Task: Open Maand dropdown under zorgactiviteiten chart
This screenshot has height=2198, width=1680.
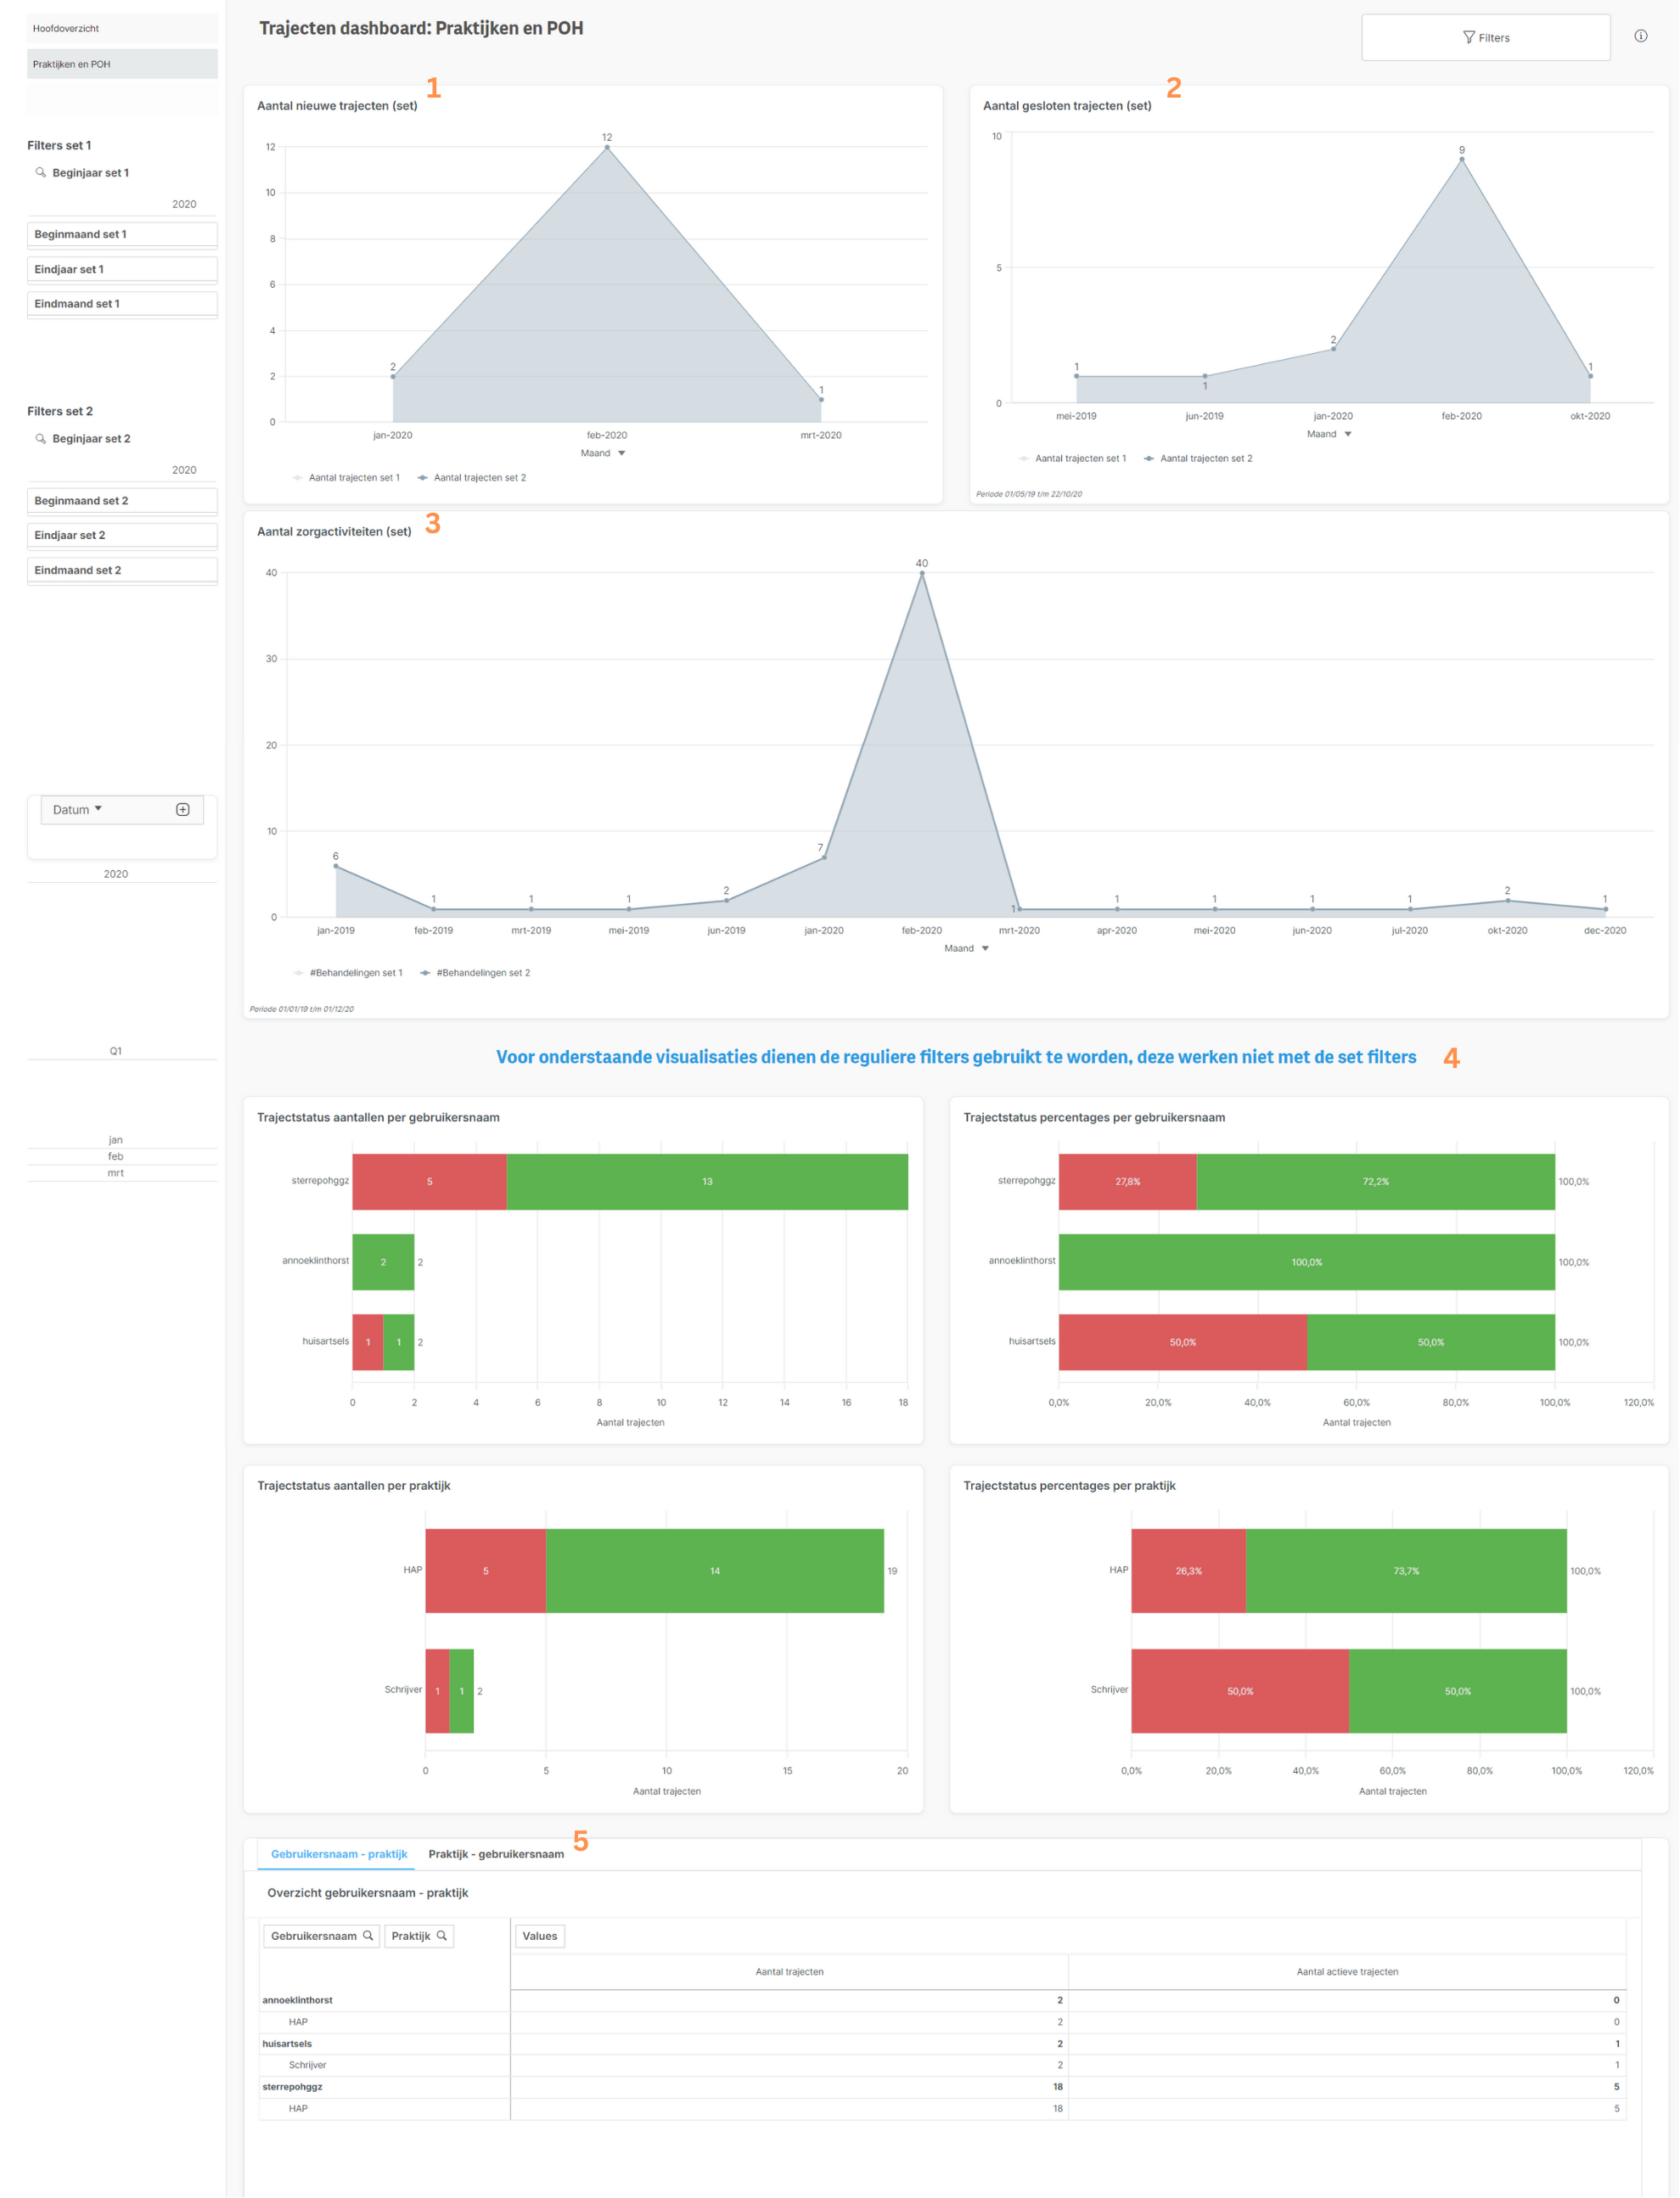Action: coord(966,948)
